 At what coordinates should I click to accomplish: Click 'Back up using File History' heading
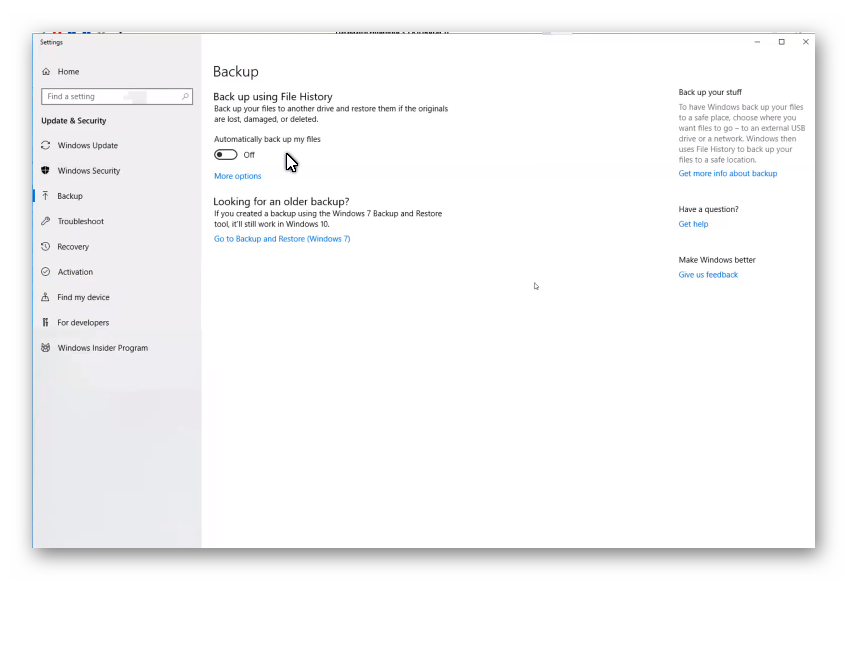(x=273, y=97)
